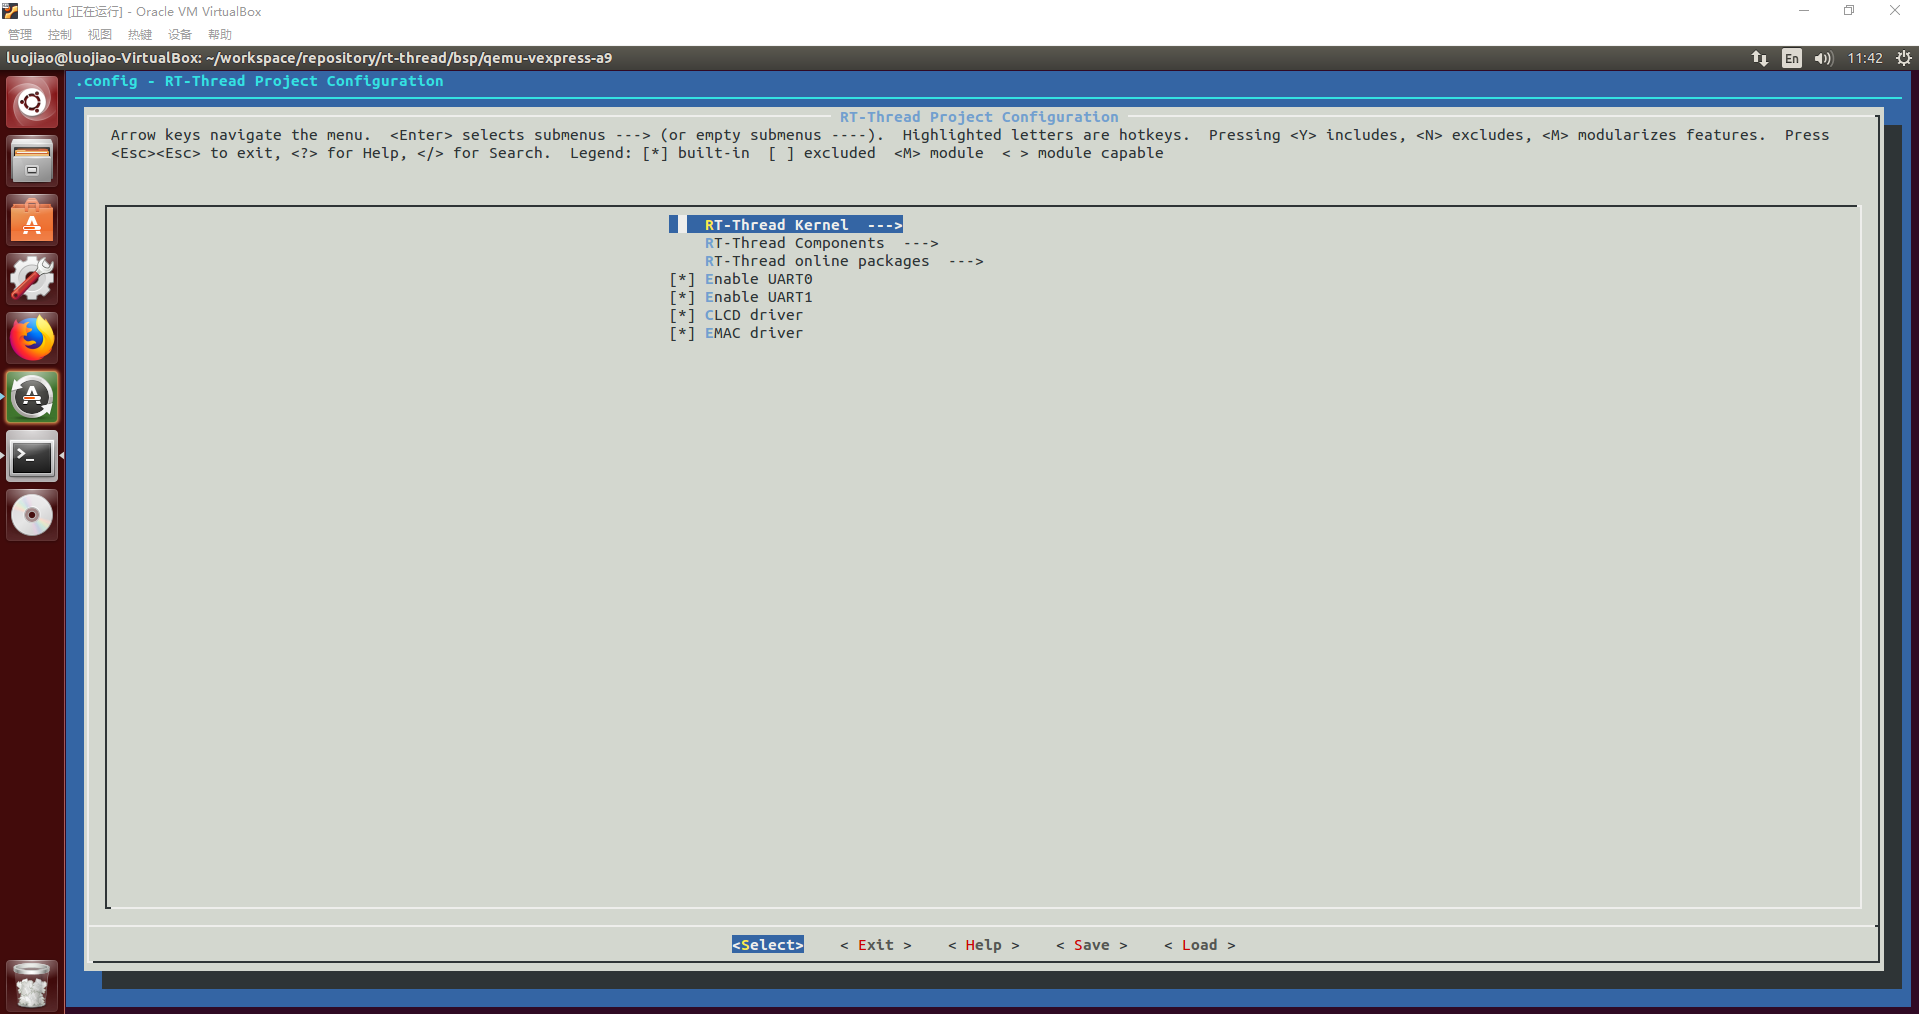Open the optical disc icon in dock
Viewport: 1919px width, 1014px height.
32,515
